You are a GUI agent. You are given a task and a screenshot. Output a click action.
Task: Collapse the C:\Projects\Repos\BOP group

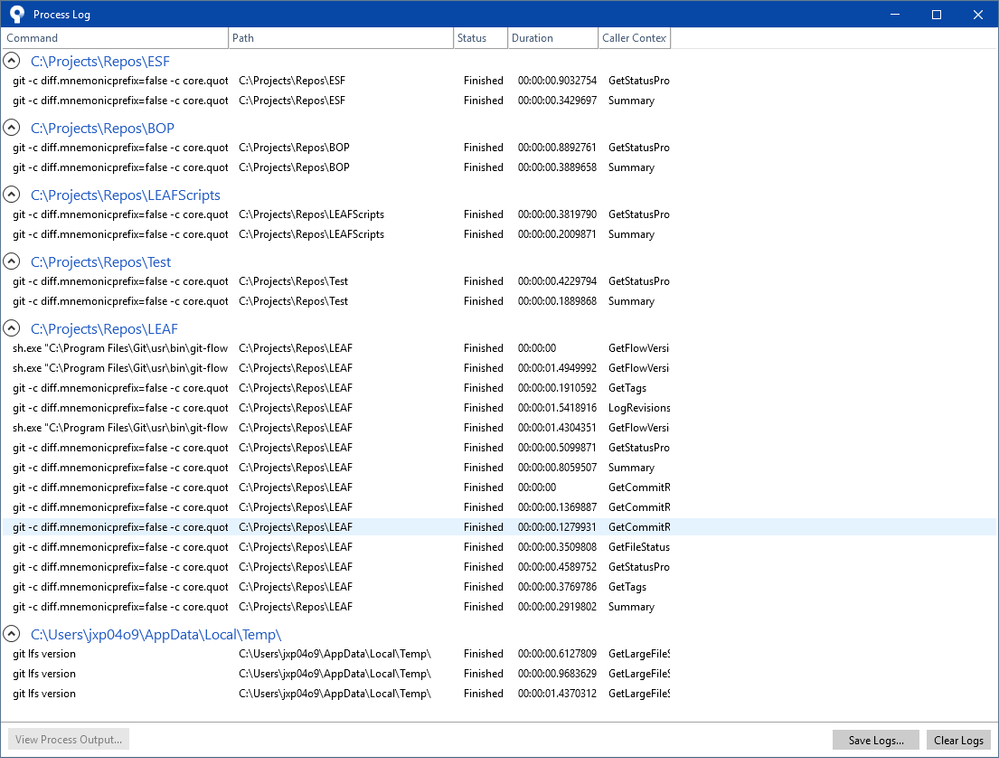coord(11,127)
